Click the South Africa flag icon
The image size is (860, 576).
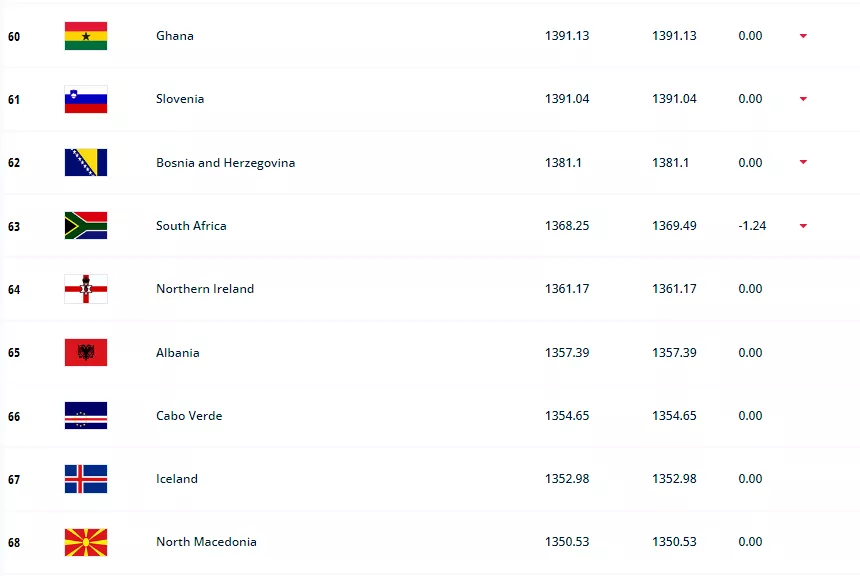tap(85, 226)
